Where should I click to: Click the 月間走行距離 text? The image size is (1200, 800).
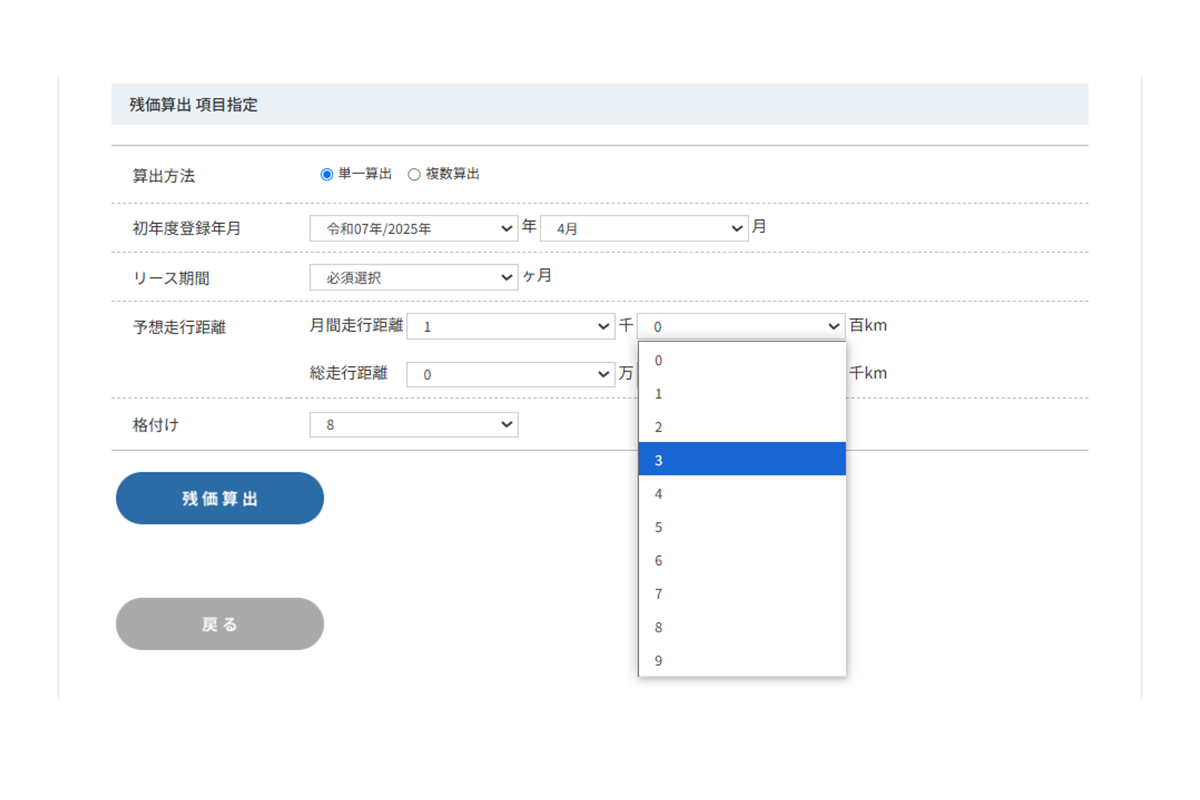[356, 325]
